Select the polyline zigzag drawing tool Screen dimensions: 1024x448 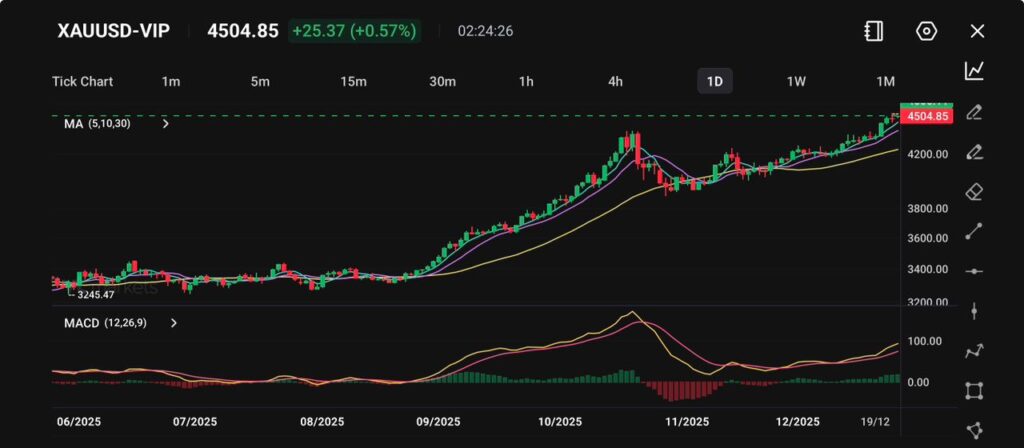coord(974,351)
